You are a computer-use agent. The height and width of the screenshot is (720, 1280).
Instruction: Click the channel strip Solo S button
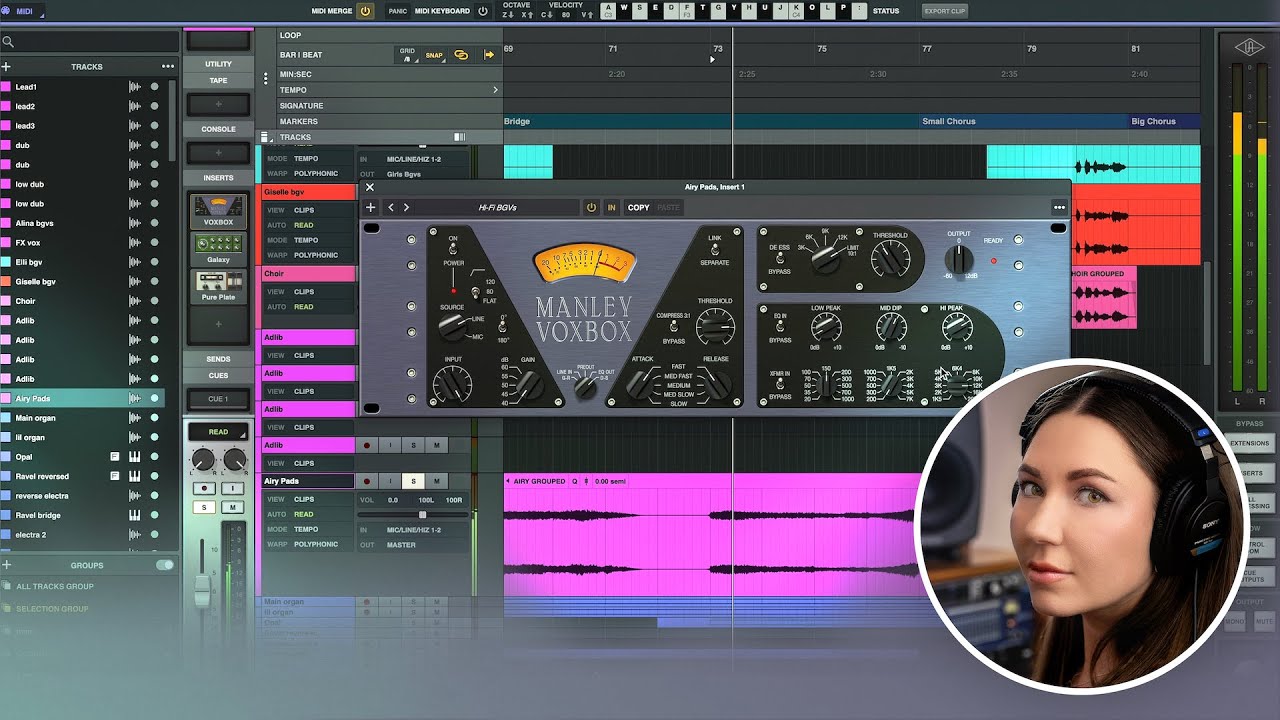click(204, 507)
